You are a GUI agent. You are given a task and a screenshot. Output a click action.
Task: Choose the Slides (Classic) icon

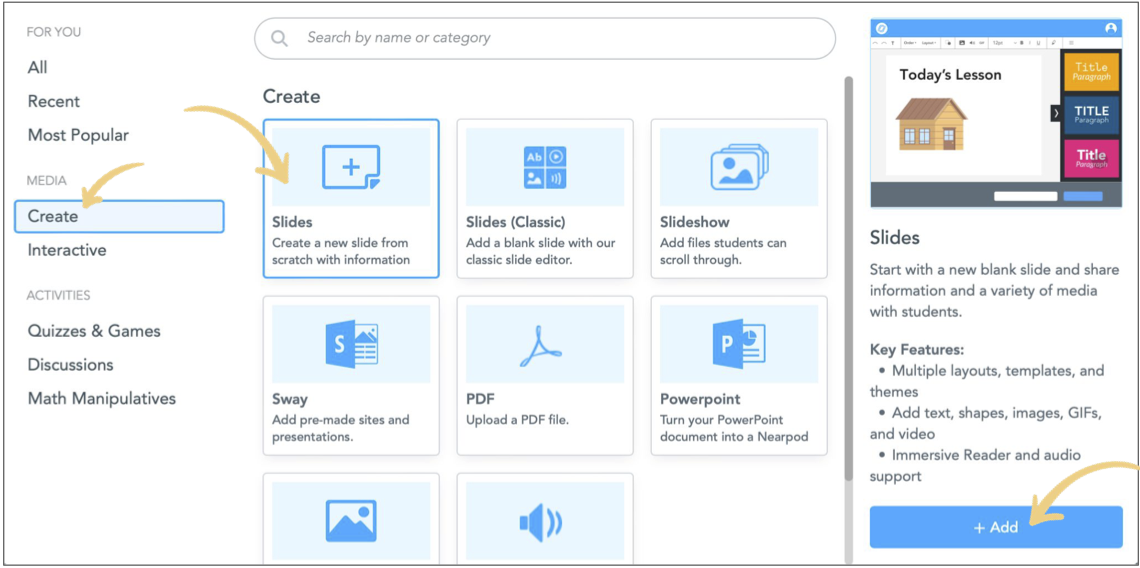[x=544, y=167]
